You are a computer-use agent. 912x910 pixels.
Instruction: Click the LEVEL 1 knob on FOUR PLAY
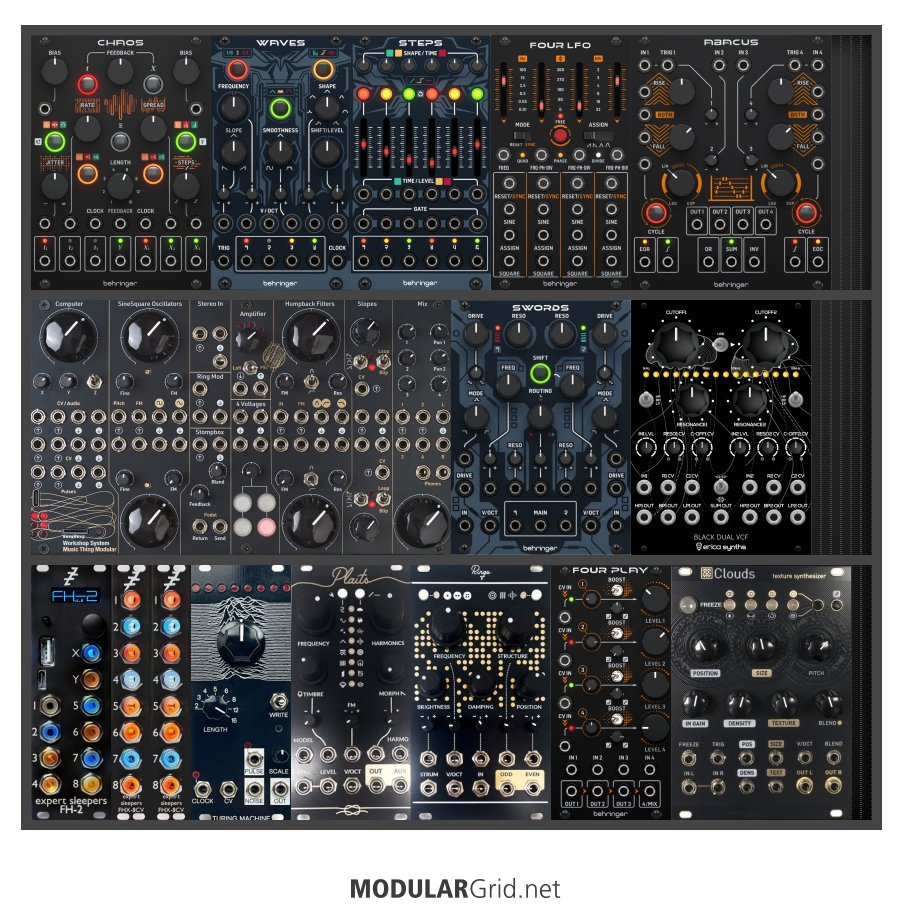656,598
